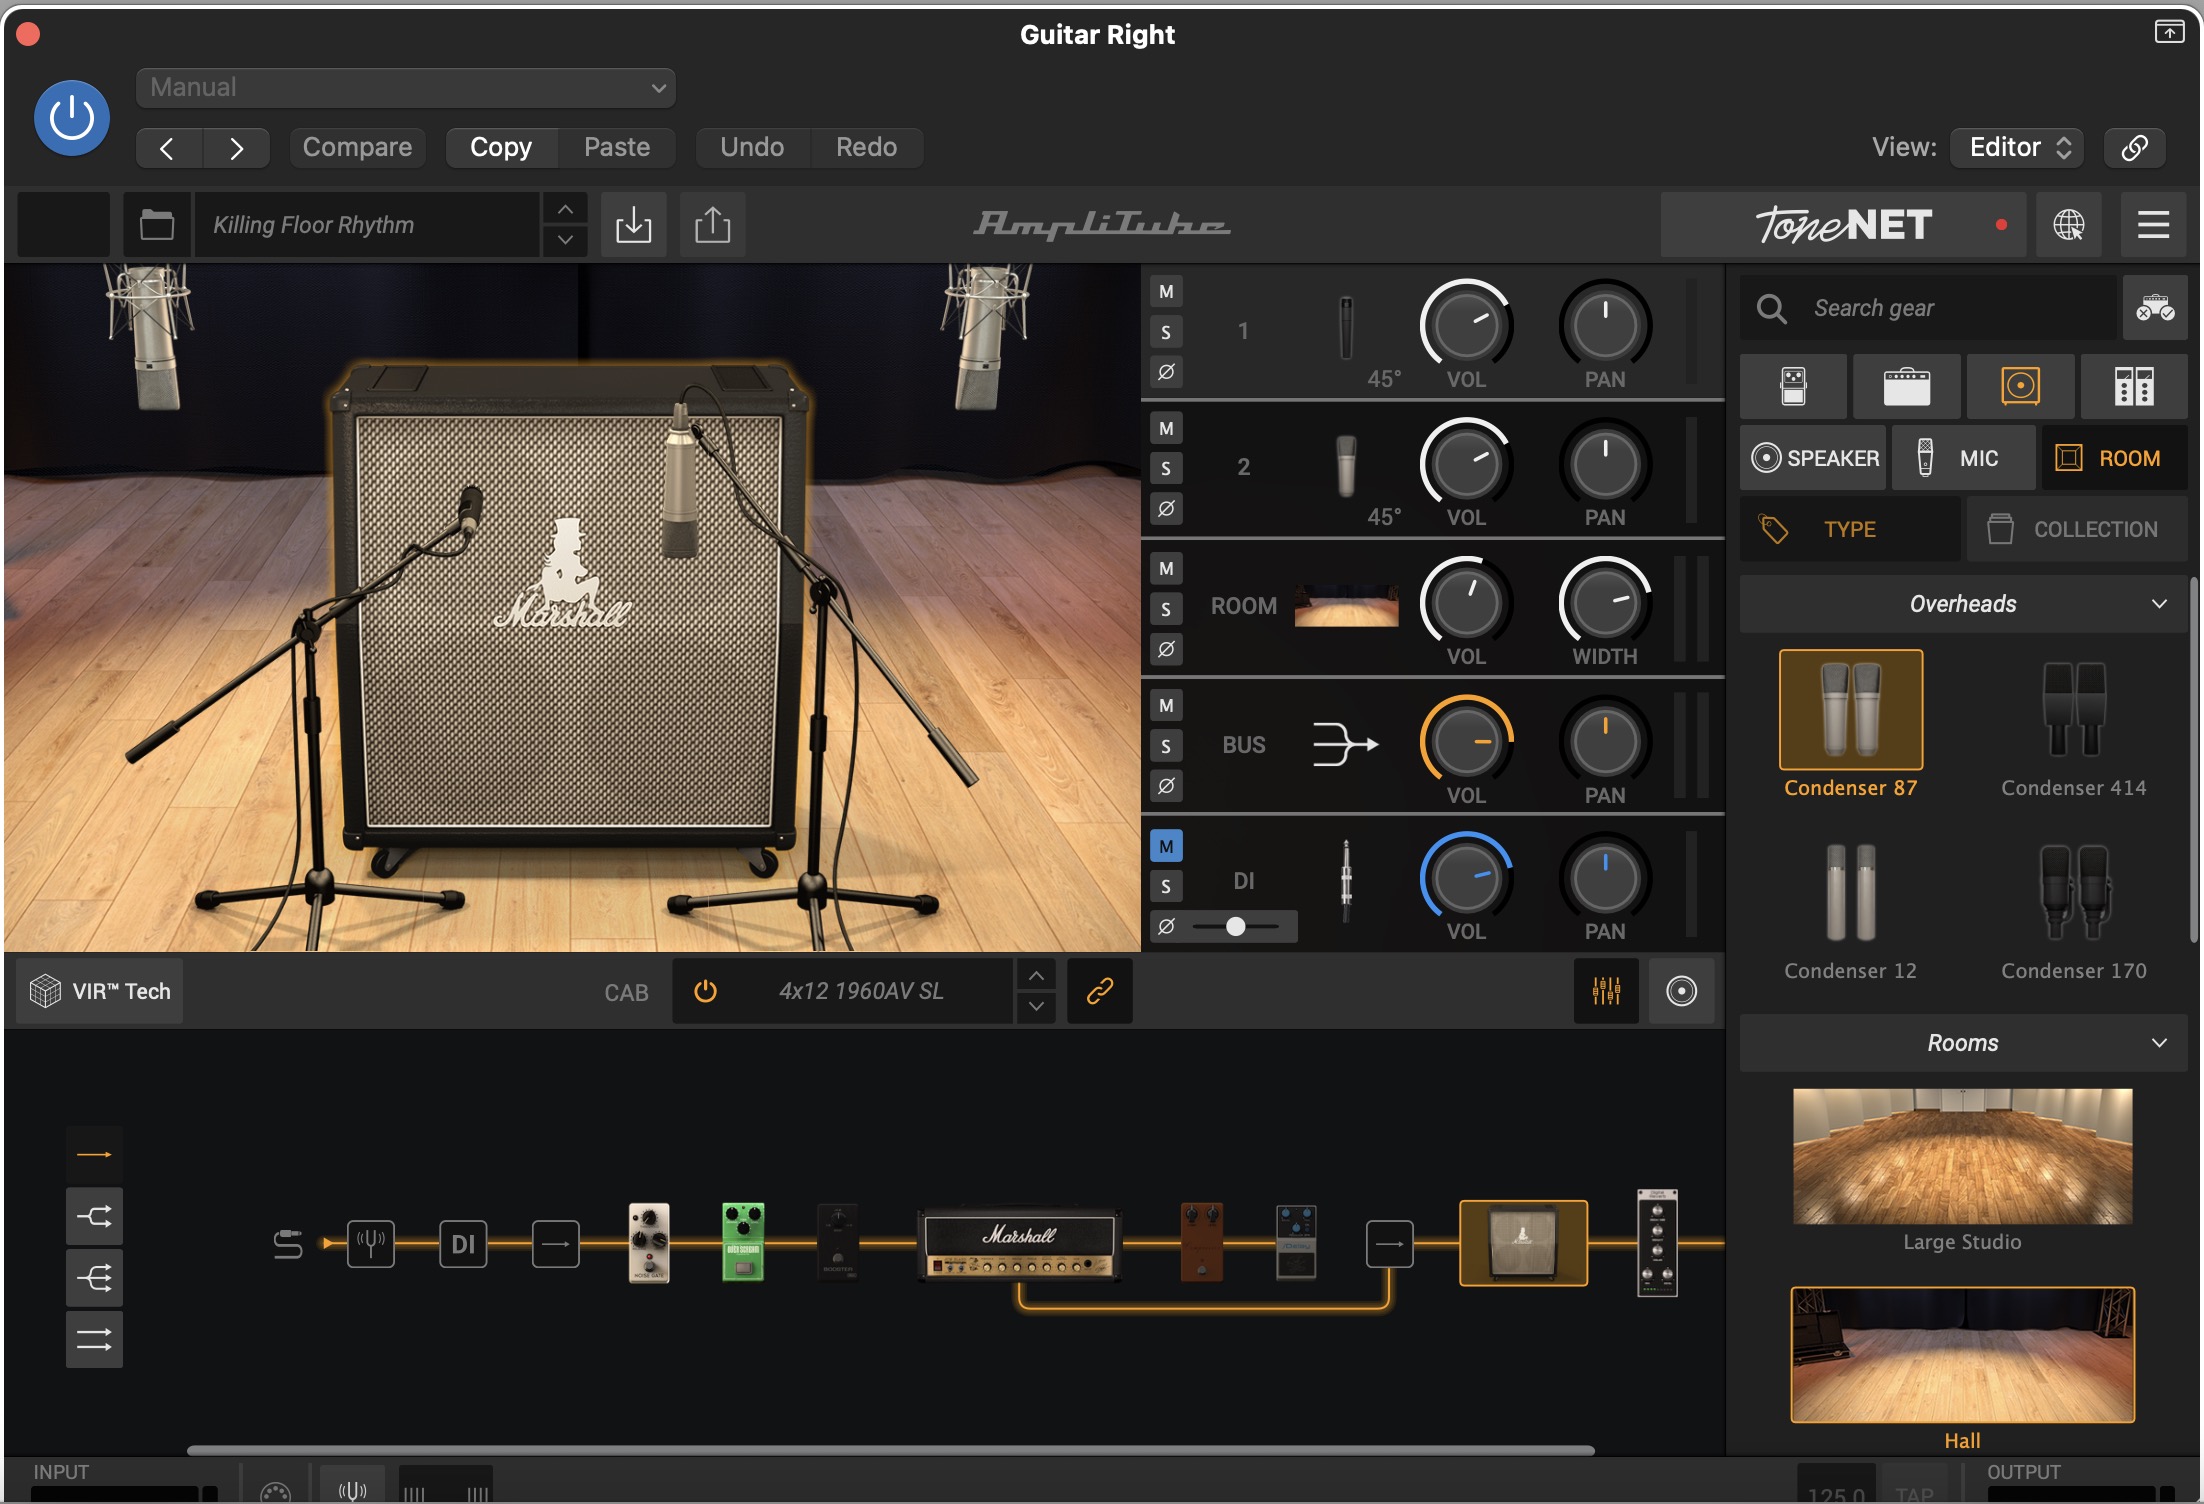Select the COLLECTION filter tab

pyautogui.click(x=2077, y=529)
